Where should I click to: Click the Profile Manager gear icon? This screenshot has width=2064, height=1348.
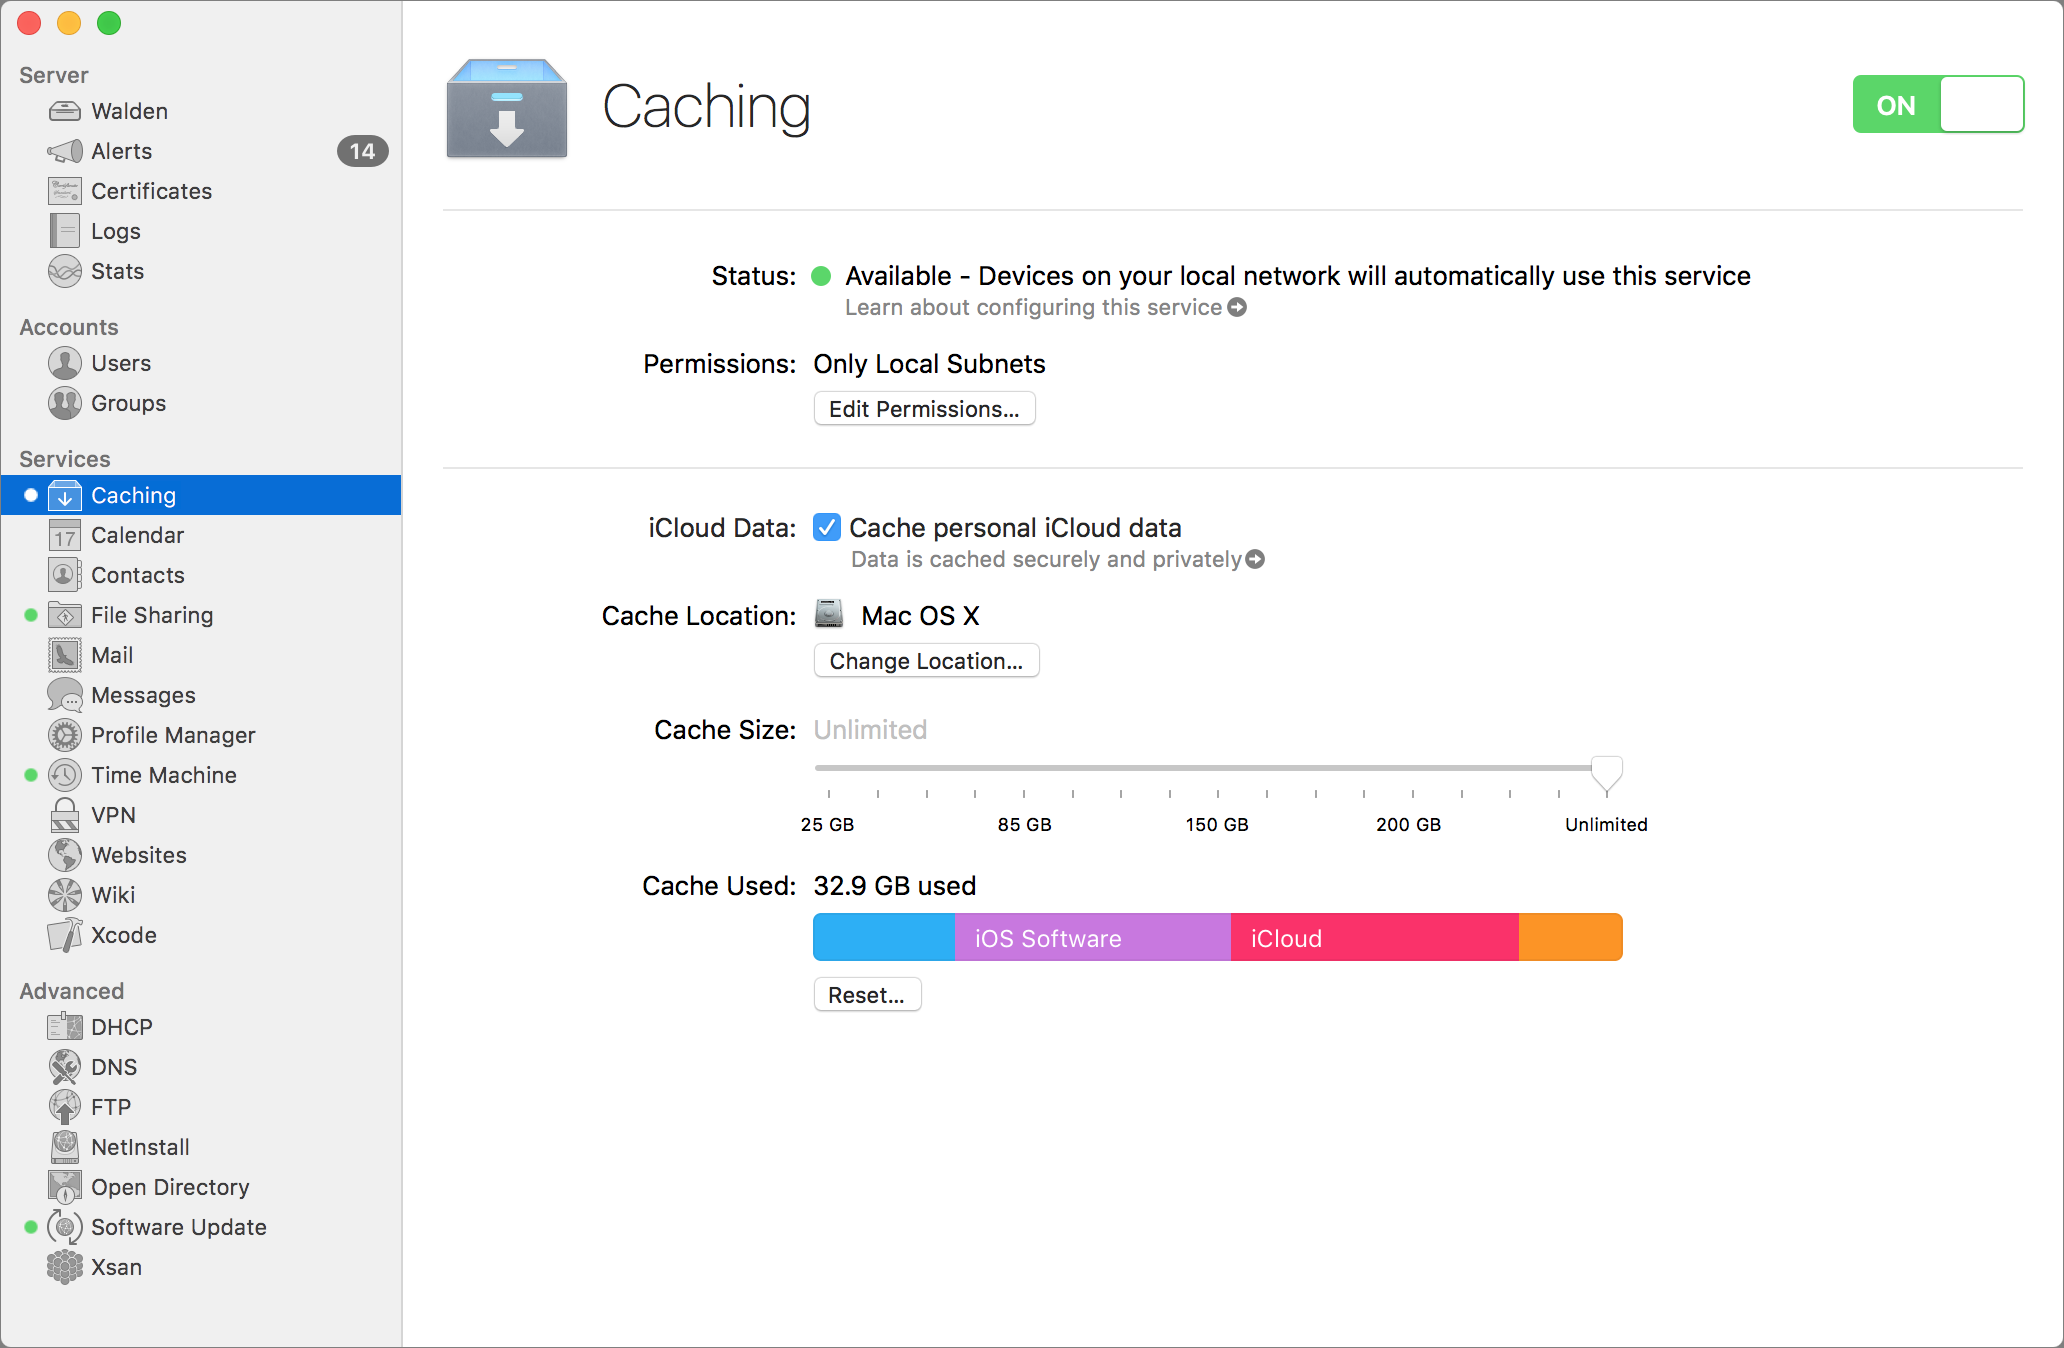[65, 735]
